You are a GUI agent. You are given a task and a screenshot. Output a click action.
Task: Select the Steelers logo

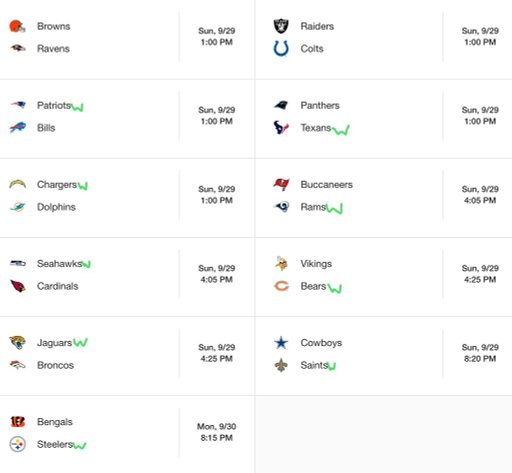point(17,444)
